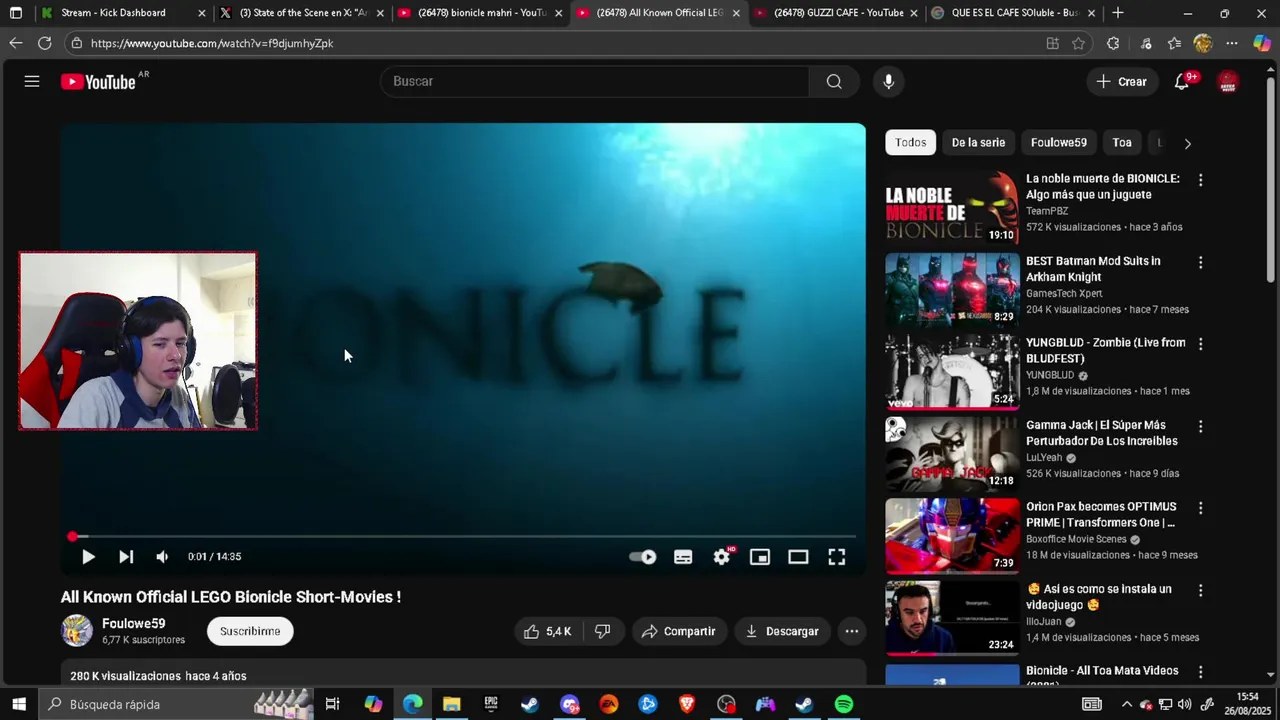Subscribe to Foulowe59 with Suscribirme
1280x720 pixels.
(250, 631)
